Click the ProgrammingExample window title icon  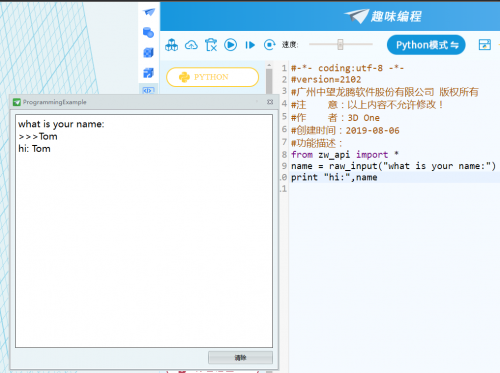pyautogui.click(x=17, y=102)
